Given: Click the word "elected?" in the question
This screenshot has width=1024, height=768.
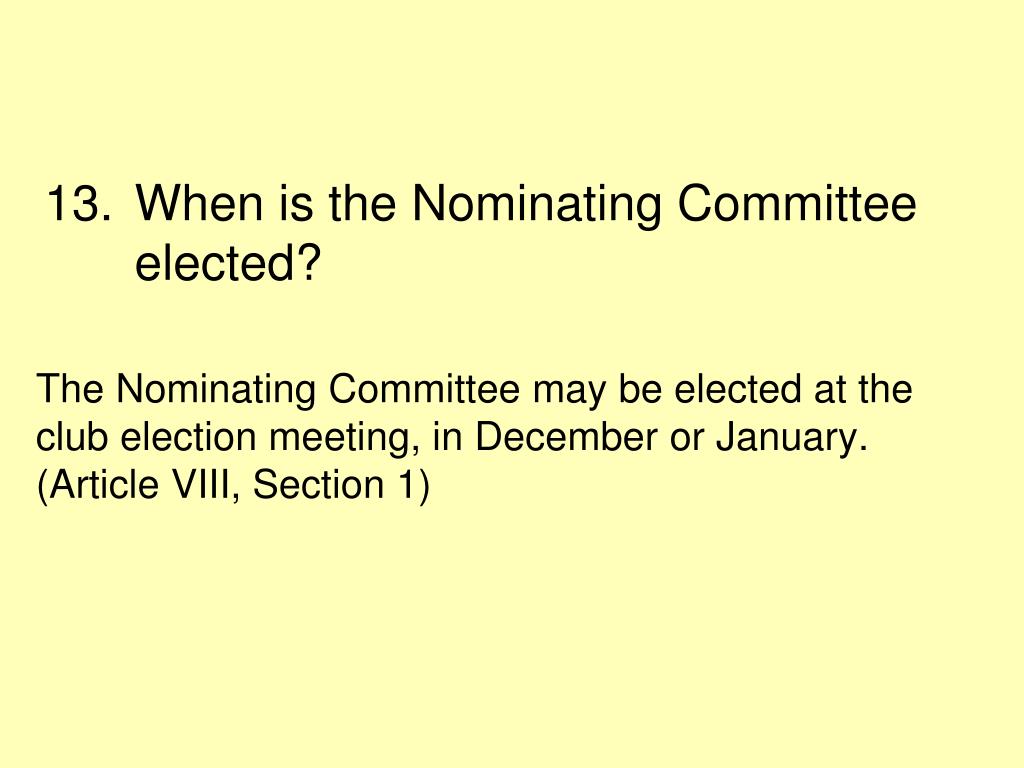Looking at the screenshot, I should (x=228, y=263).
